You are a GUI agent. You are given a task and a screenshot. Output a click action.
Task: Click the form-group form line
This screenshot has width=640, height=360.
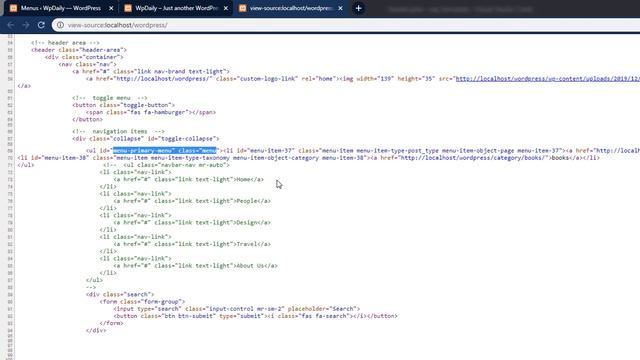(x=142, y=302)
